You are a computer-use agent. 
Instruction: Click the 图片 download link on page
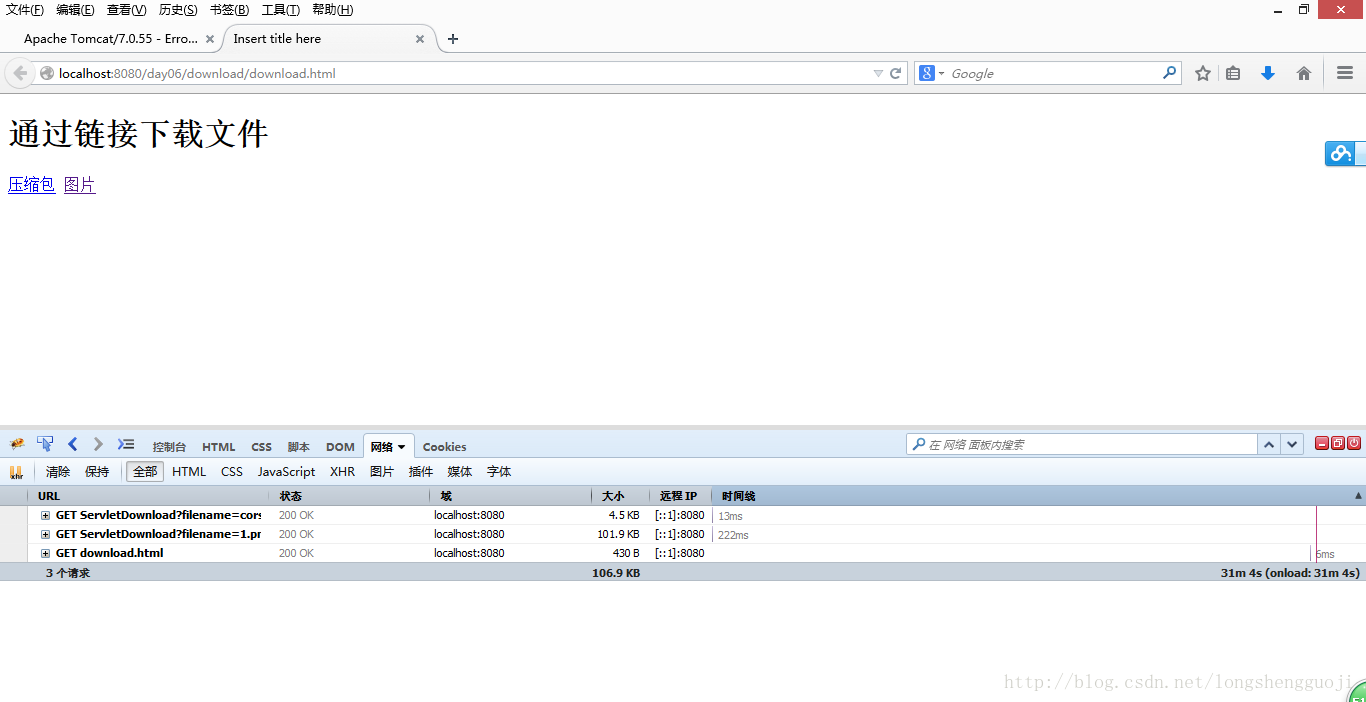[80, 185]
